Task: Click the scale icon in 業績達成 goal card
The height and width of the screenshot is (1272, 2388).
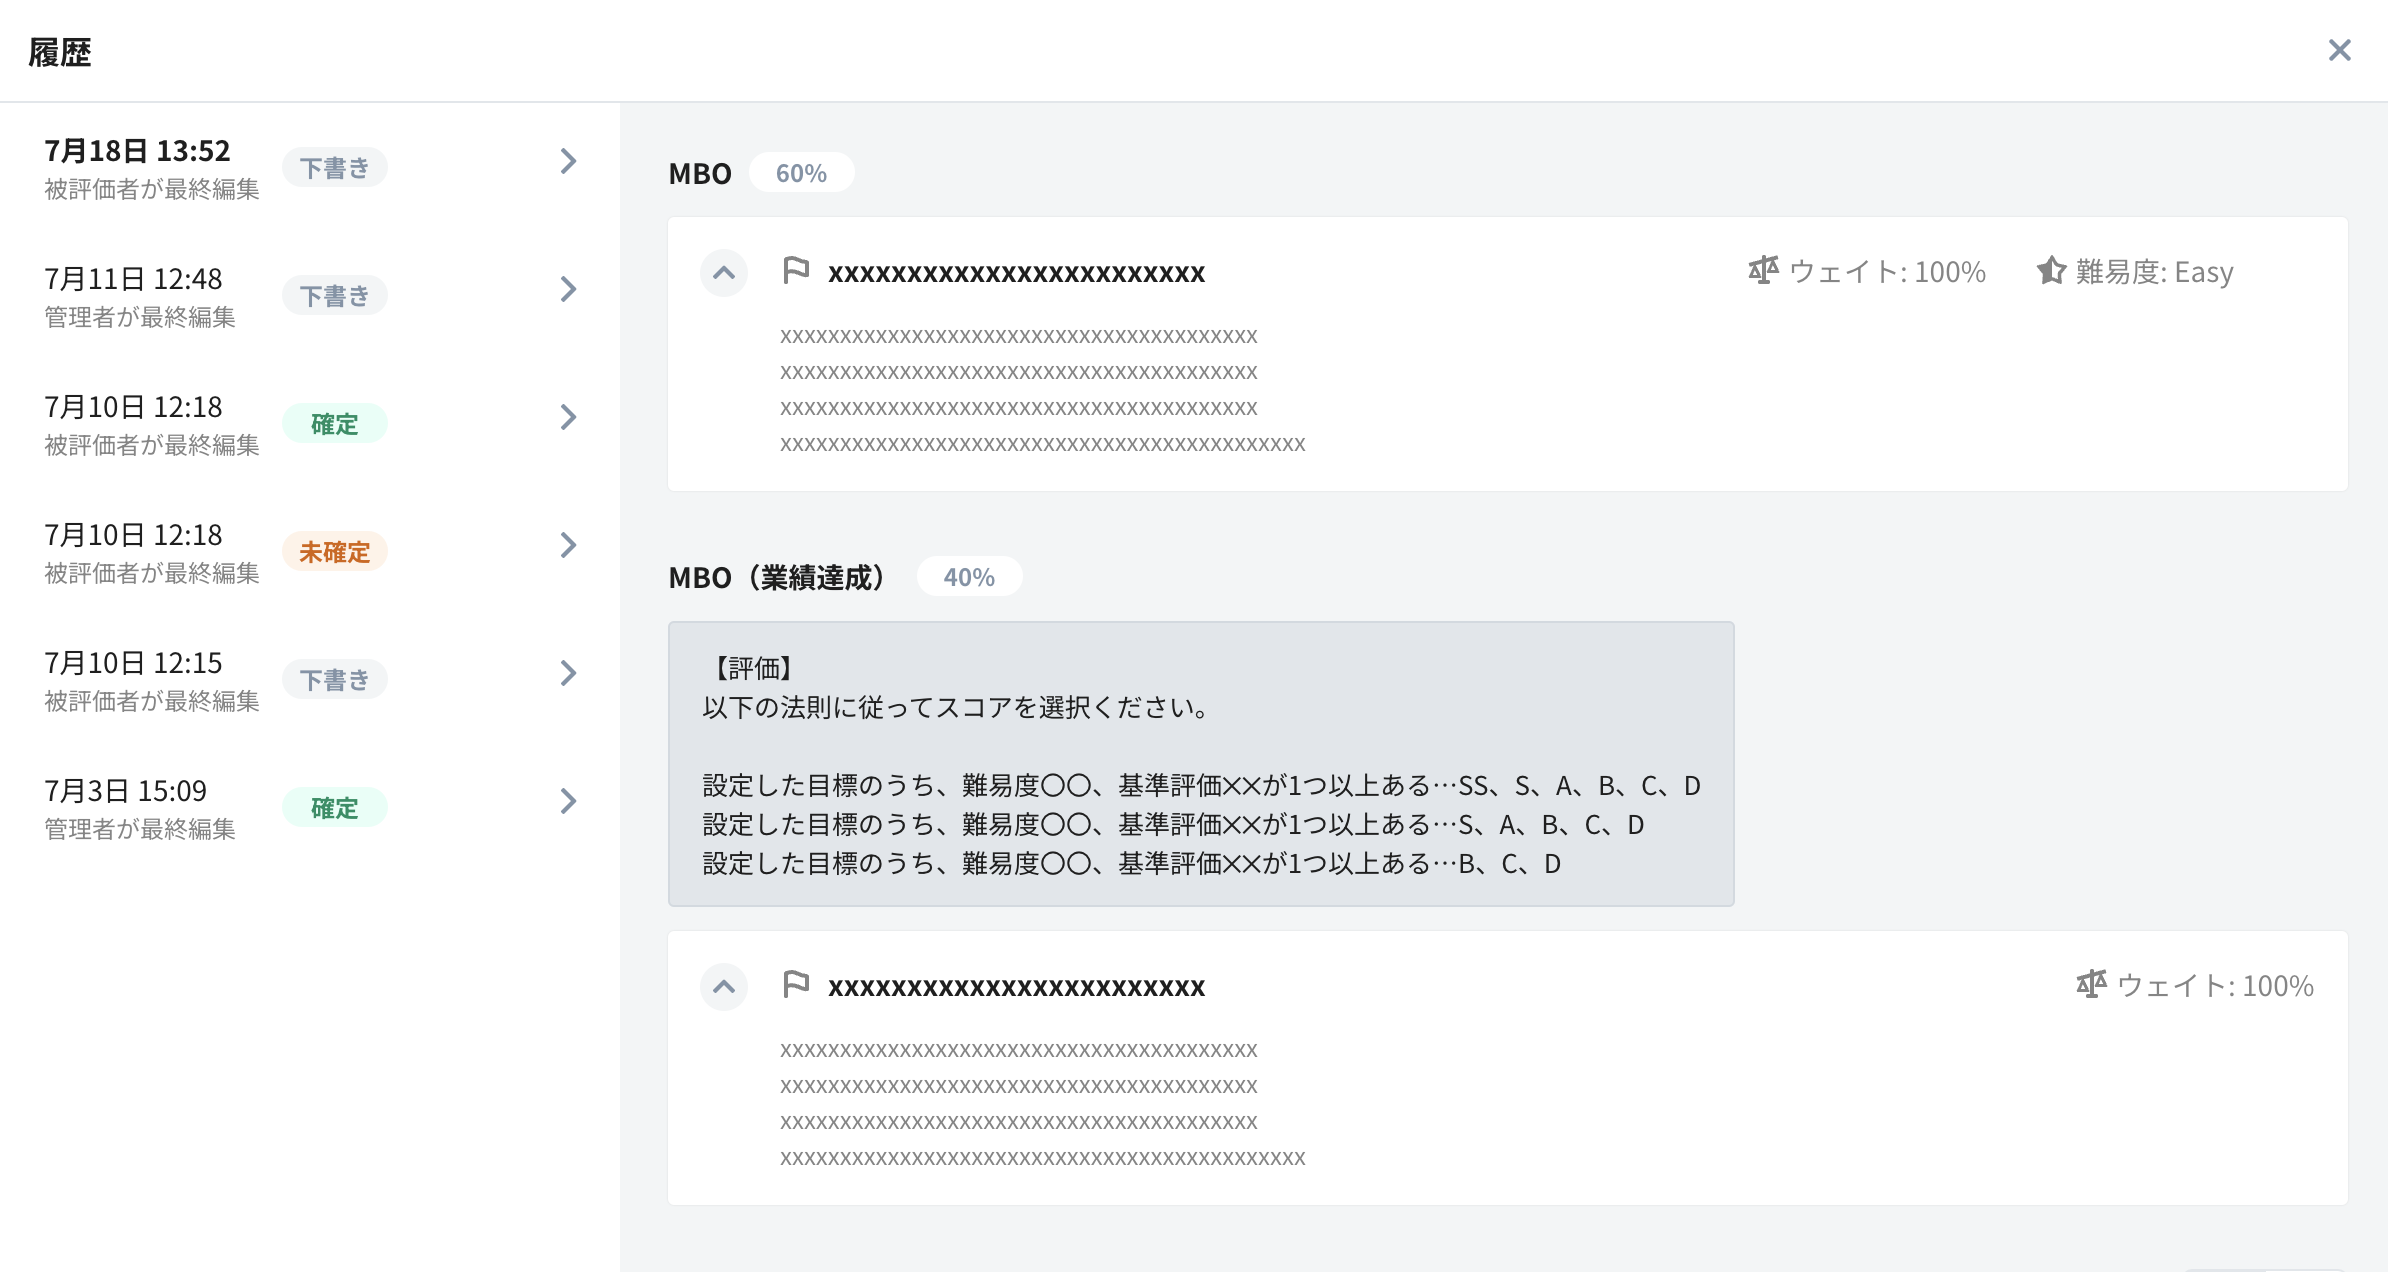Action: (x=2091, y=984)
